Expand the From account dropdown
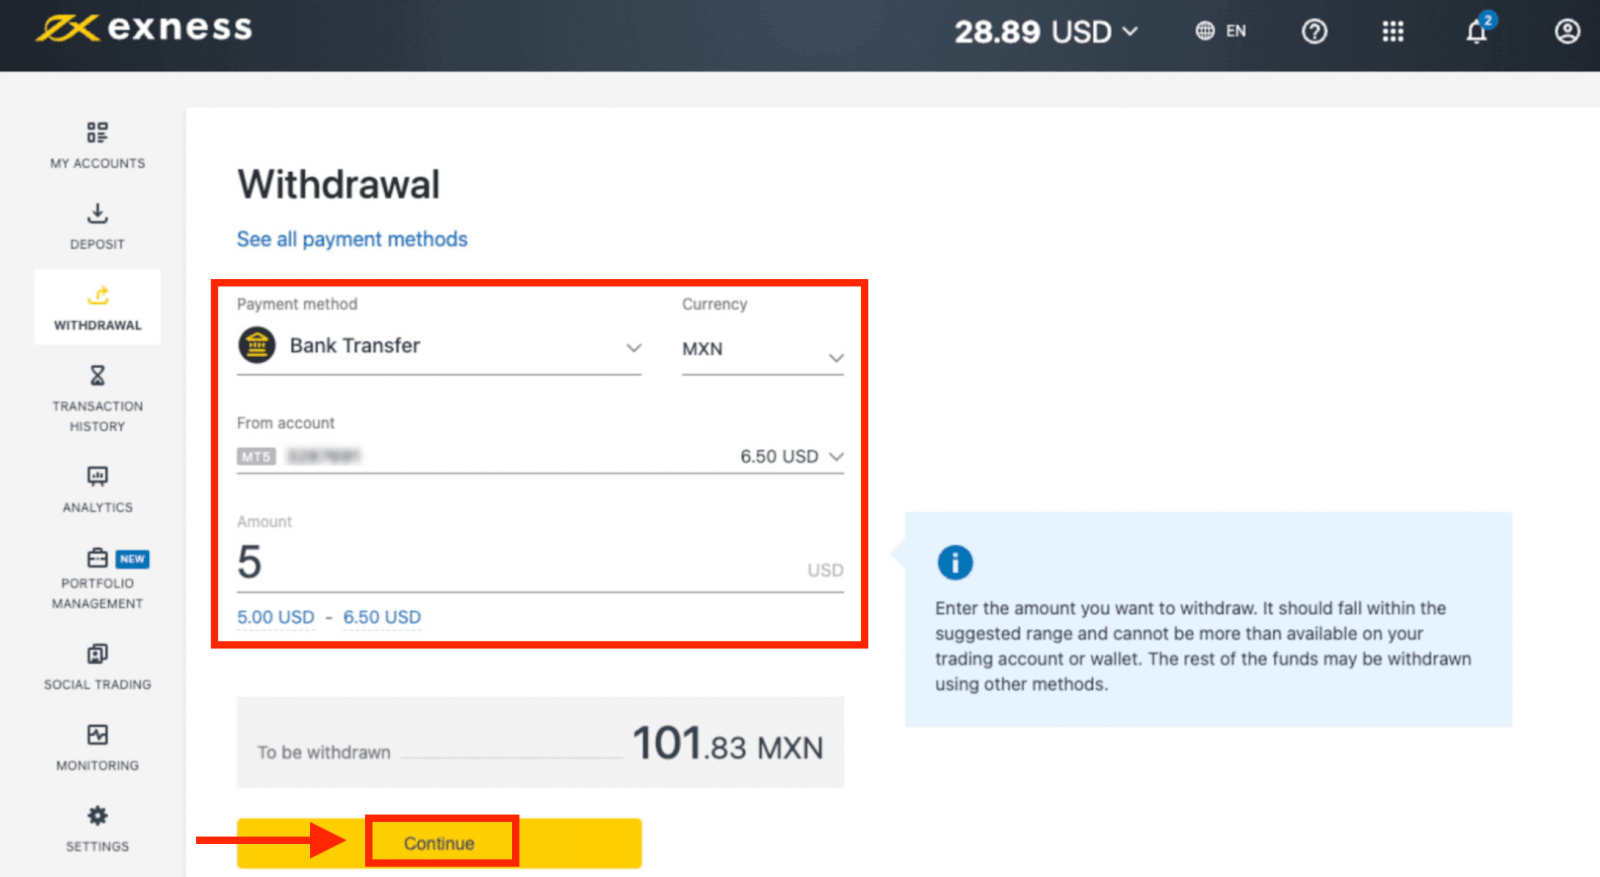Viewport: 1600px width, 877px height. point(540,456)
